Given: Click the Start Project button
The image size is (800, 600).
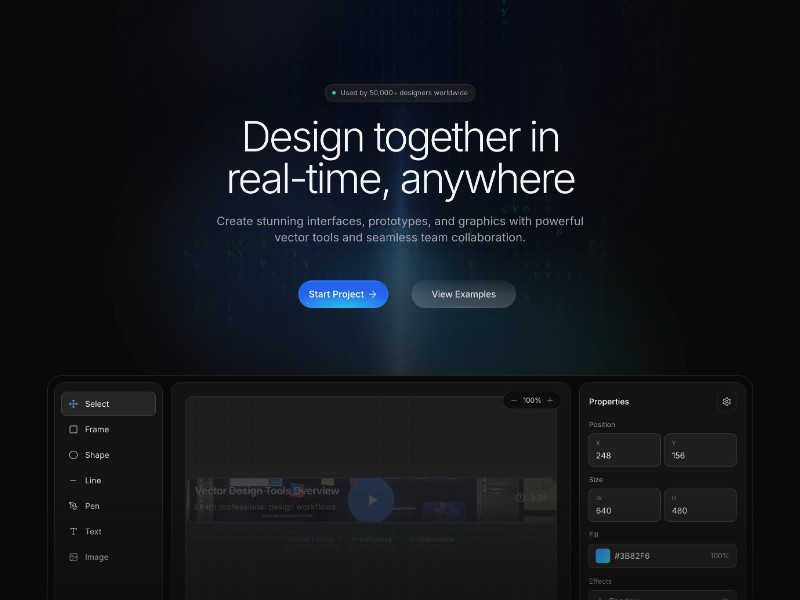Looking at the screenshot, I should (x=343, y=294).
